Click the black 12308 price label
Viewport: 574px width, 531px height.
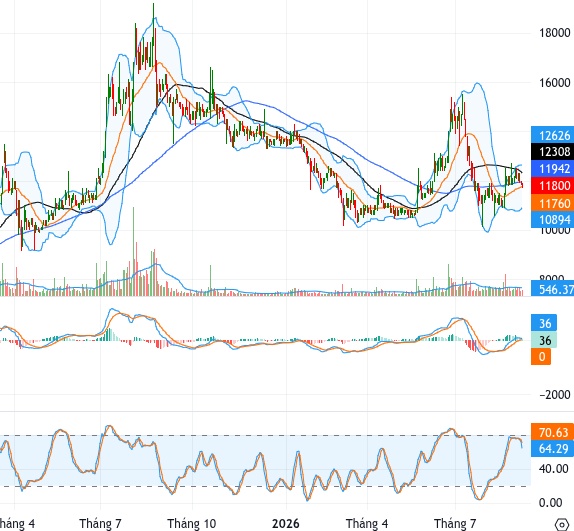(553, 152)
